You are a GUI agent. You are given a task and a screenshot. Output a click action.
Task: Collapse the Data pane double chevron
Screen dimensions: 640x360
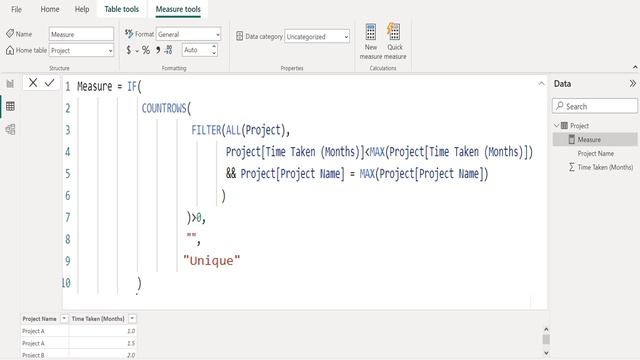click(x=633, y=83)
